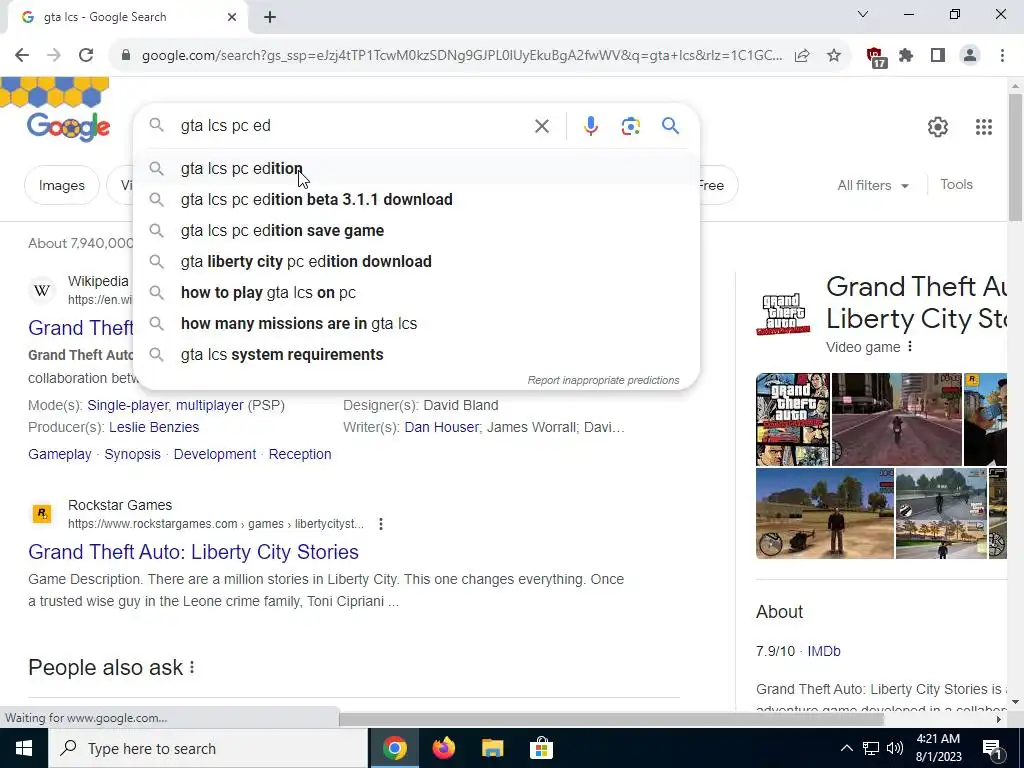Viewport: 1024px width, 768px height.
Task: Switch to Chrome in the taskbar
Action: point(394,748)
